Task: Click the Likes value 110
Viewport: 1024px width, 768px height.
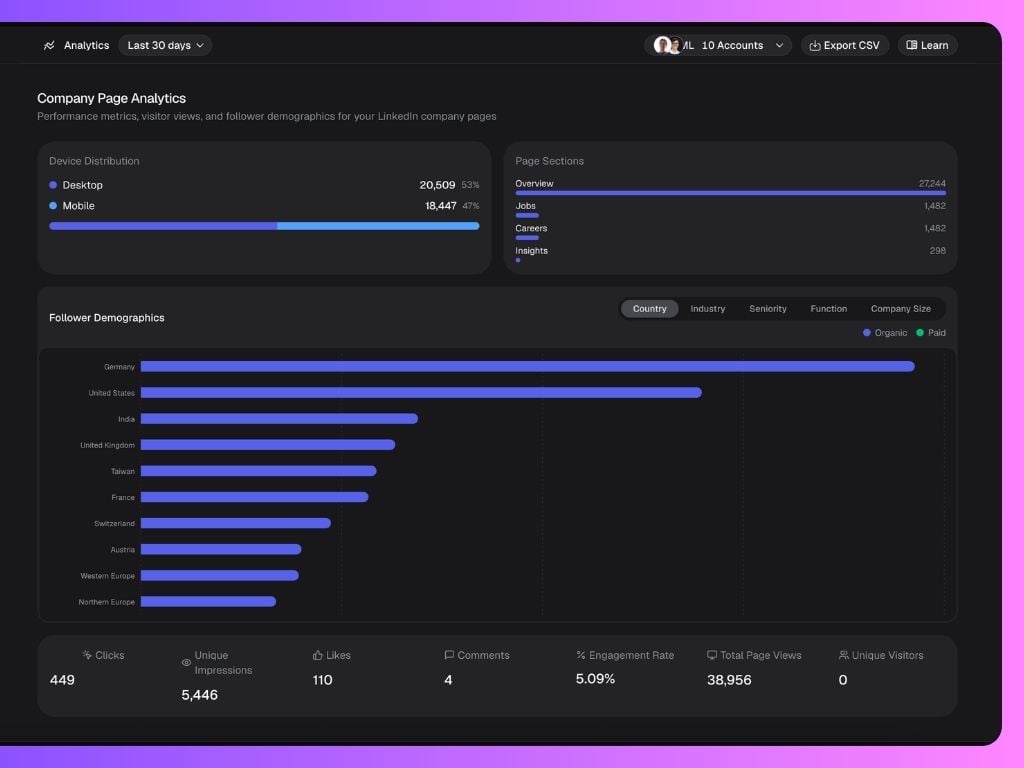Action: point(323,680)
